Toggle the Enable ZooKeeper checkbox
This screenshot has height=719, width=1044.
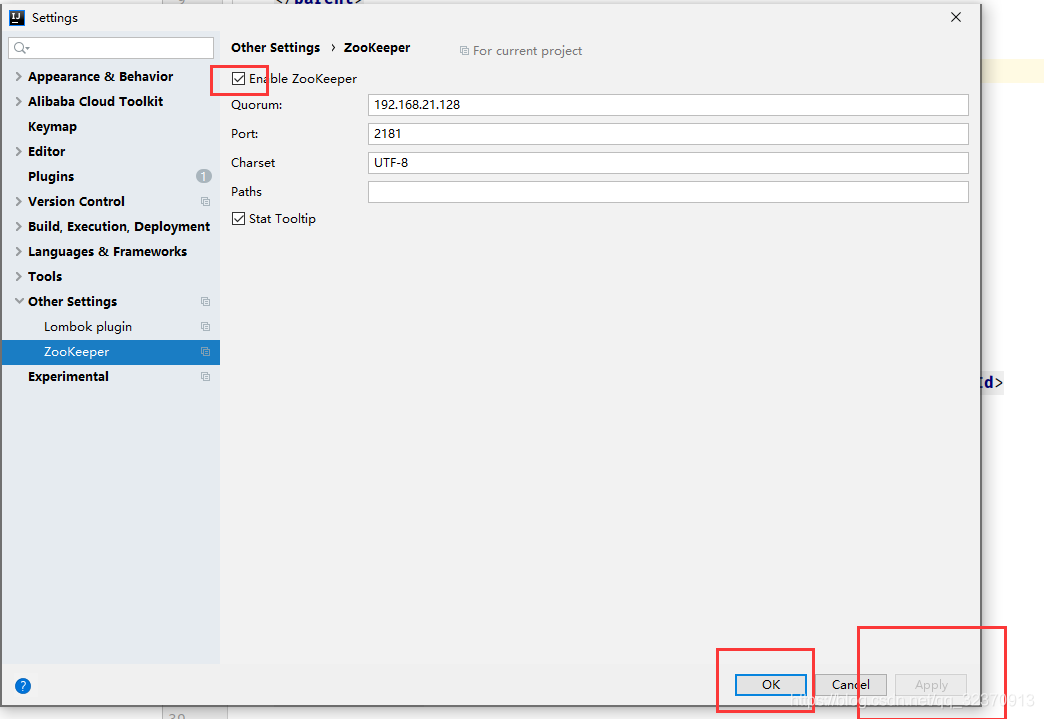tap(238, 79)
